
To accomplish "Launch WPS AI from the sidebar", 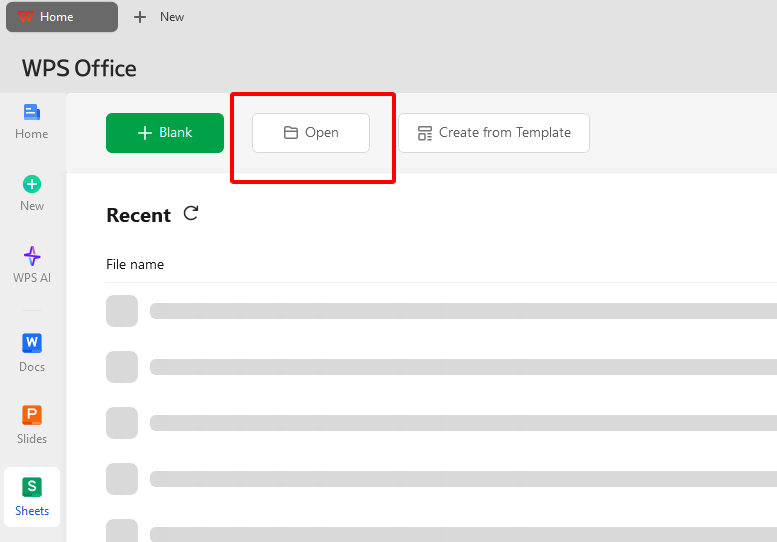I will pos(32,265).
